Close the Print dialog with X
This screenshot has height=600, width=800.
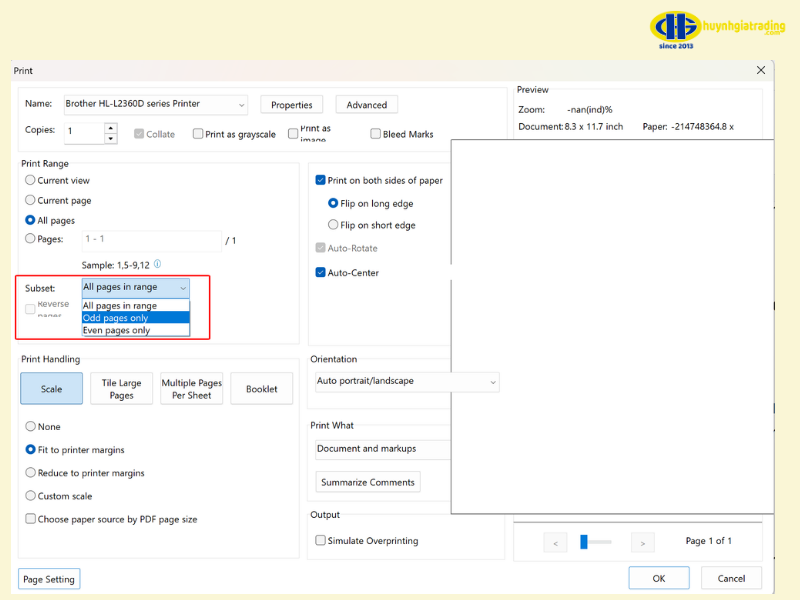point(761,70)
